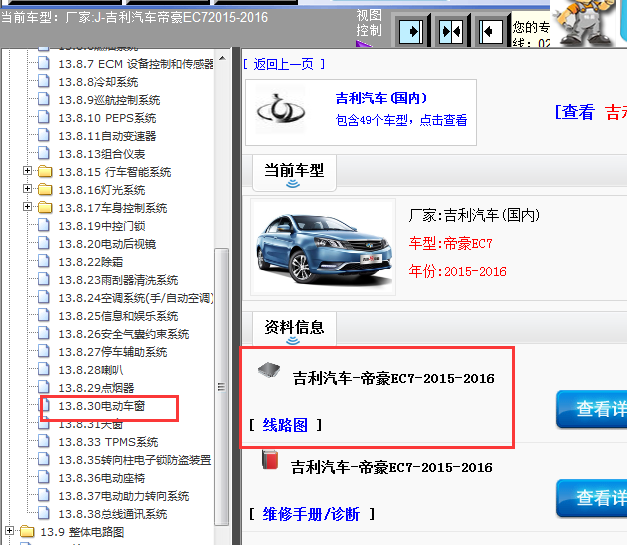Open 13.8.7 ECM 设备控制和传感器 item
This screenshot has height=545, width=627.
click(136, 64)
